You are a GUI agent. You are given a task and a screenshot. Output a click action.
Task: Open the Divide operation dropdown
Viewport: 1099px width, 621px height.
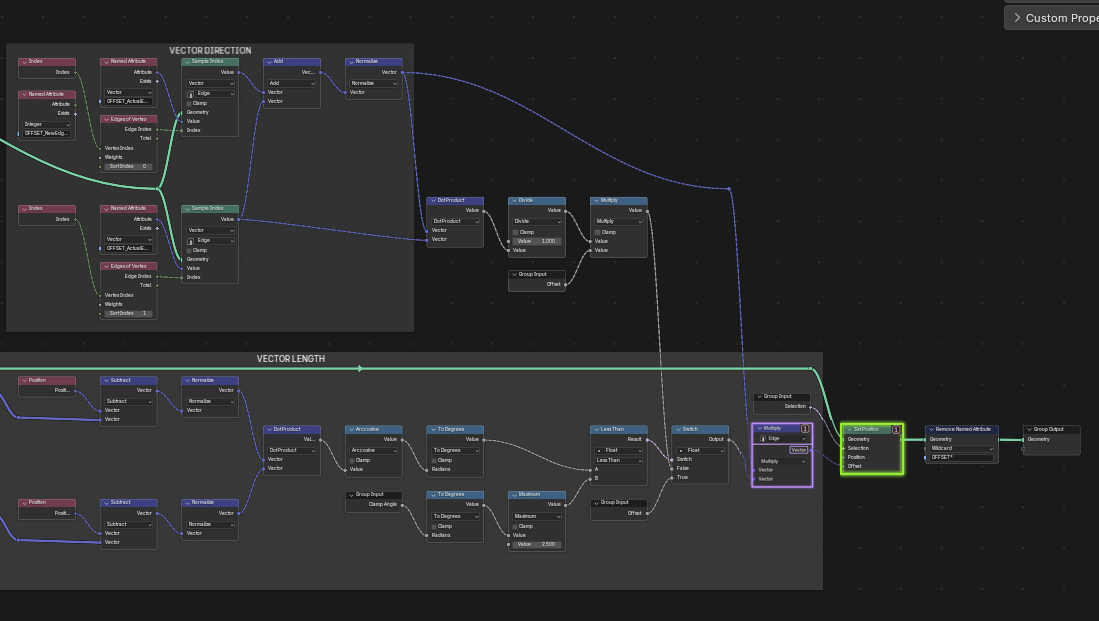pos(537,221)
